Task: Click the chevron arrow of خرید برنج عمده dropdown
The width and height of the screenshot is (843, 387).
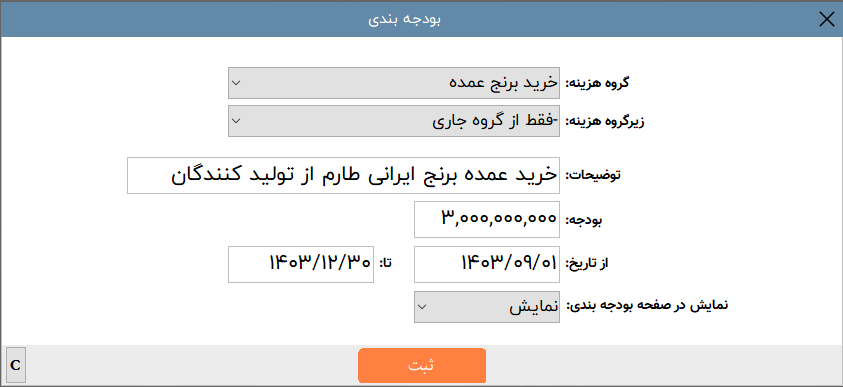Action: 235,83
